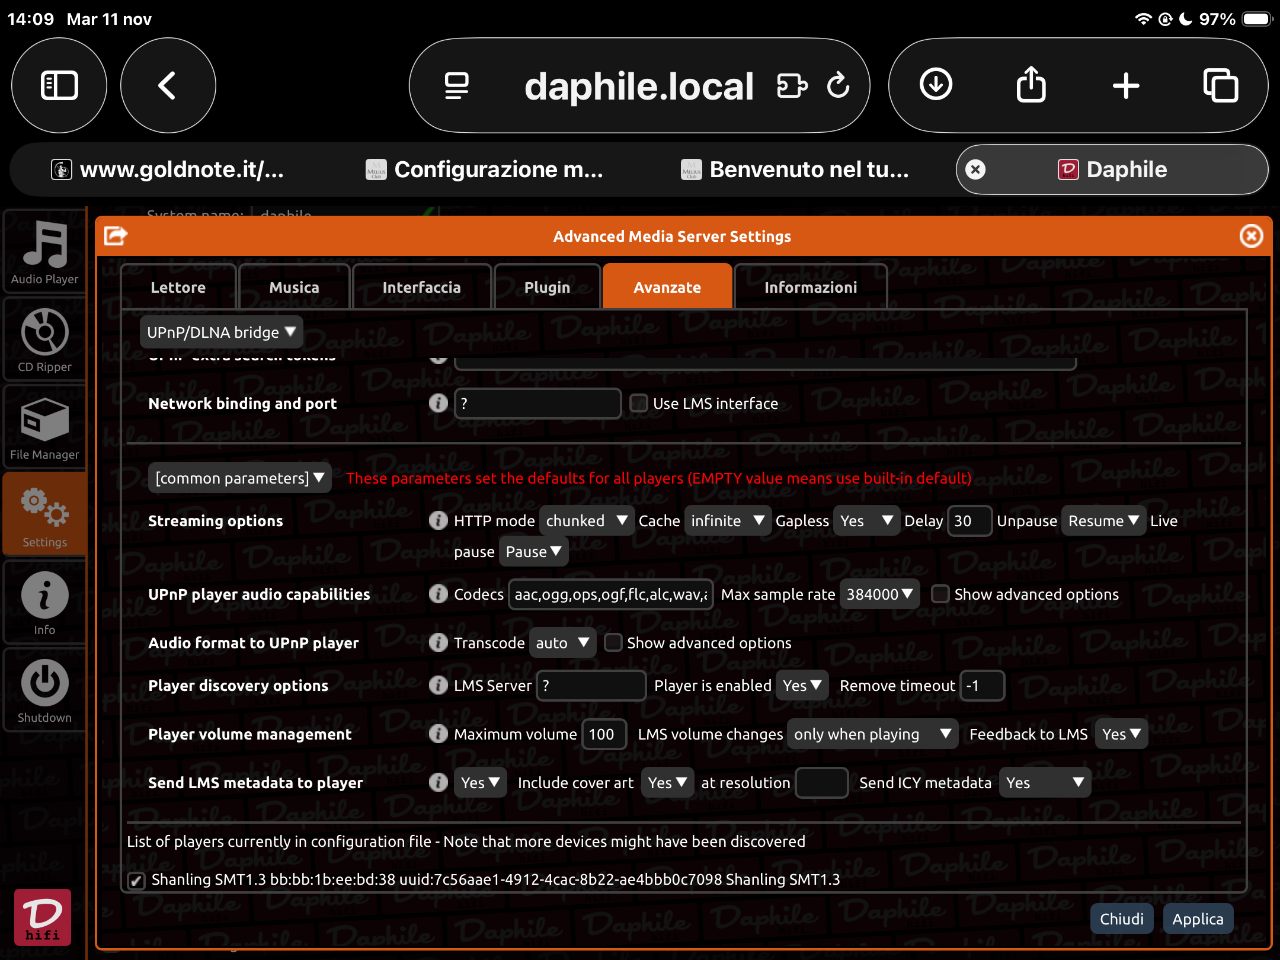Open the UPnP/DLNA bridge dropdown
This screenshot has width=1280, height=960.
221,332
